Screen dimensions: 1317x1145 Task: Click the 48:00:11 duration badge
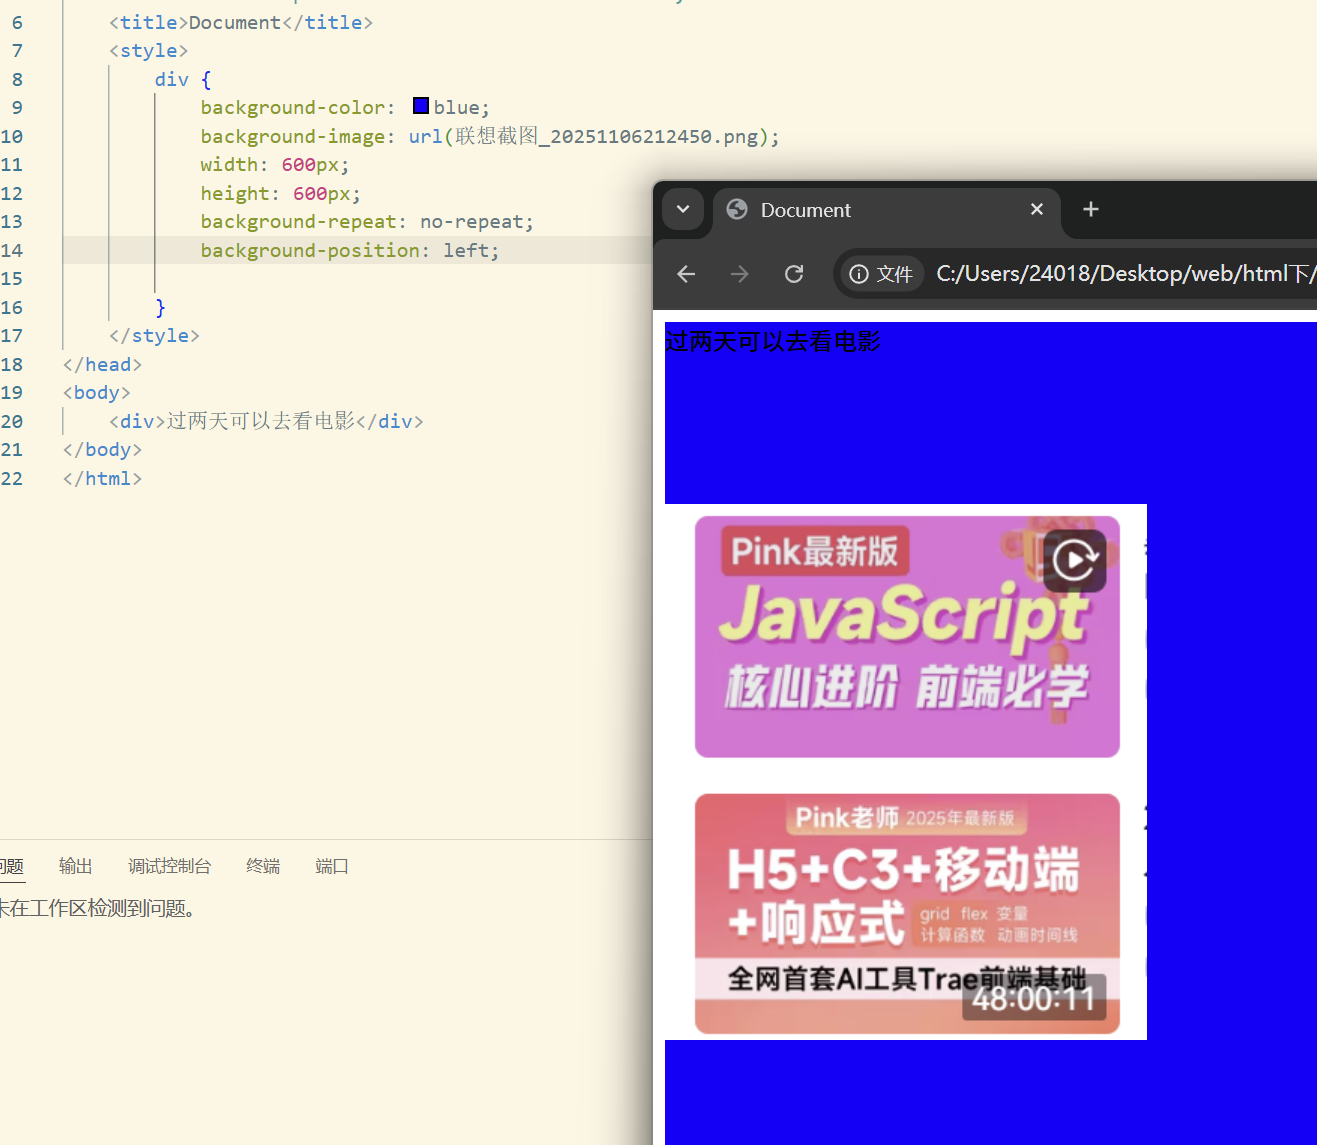coord(1034,998)
